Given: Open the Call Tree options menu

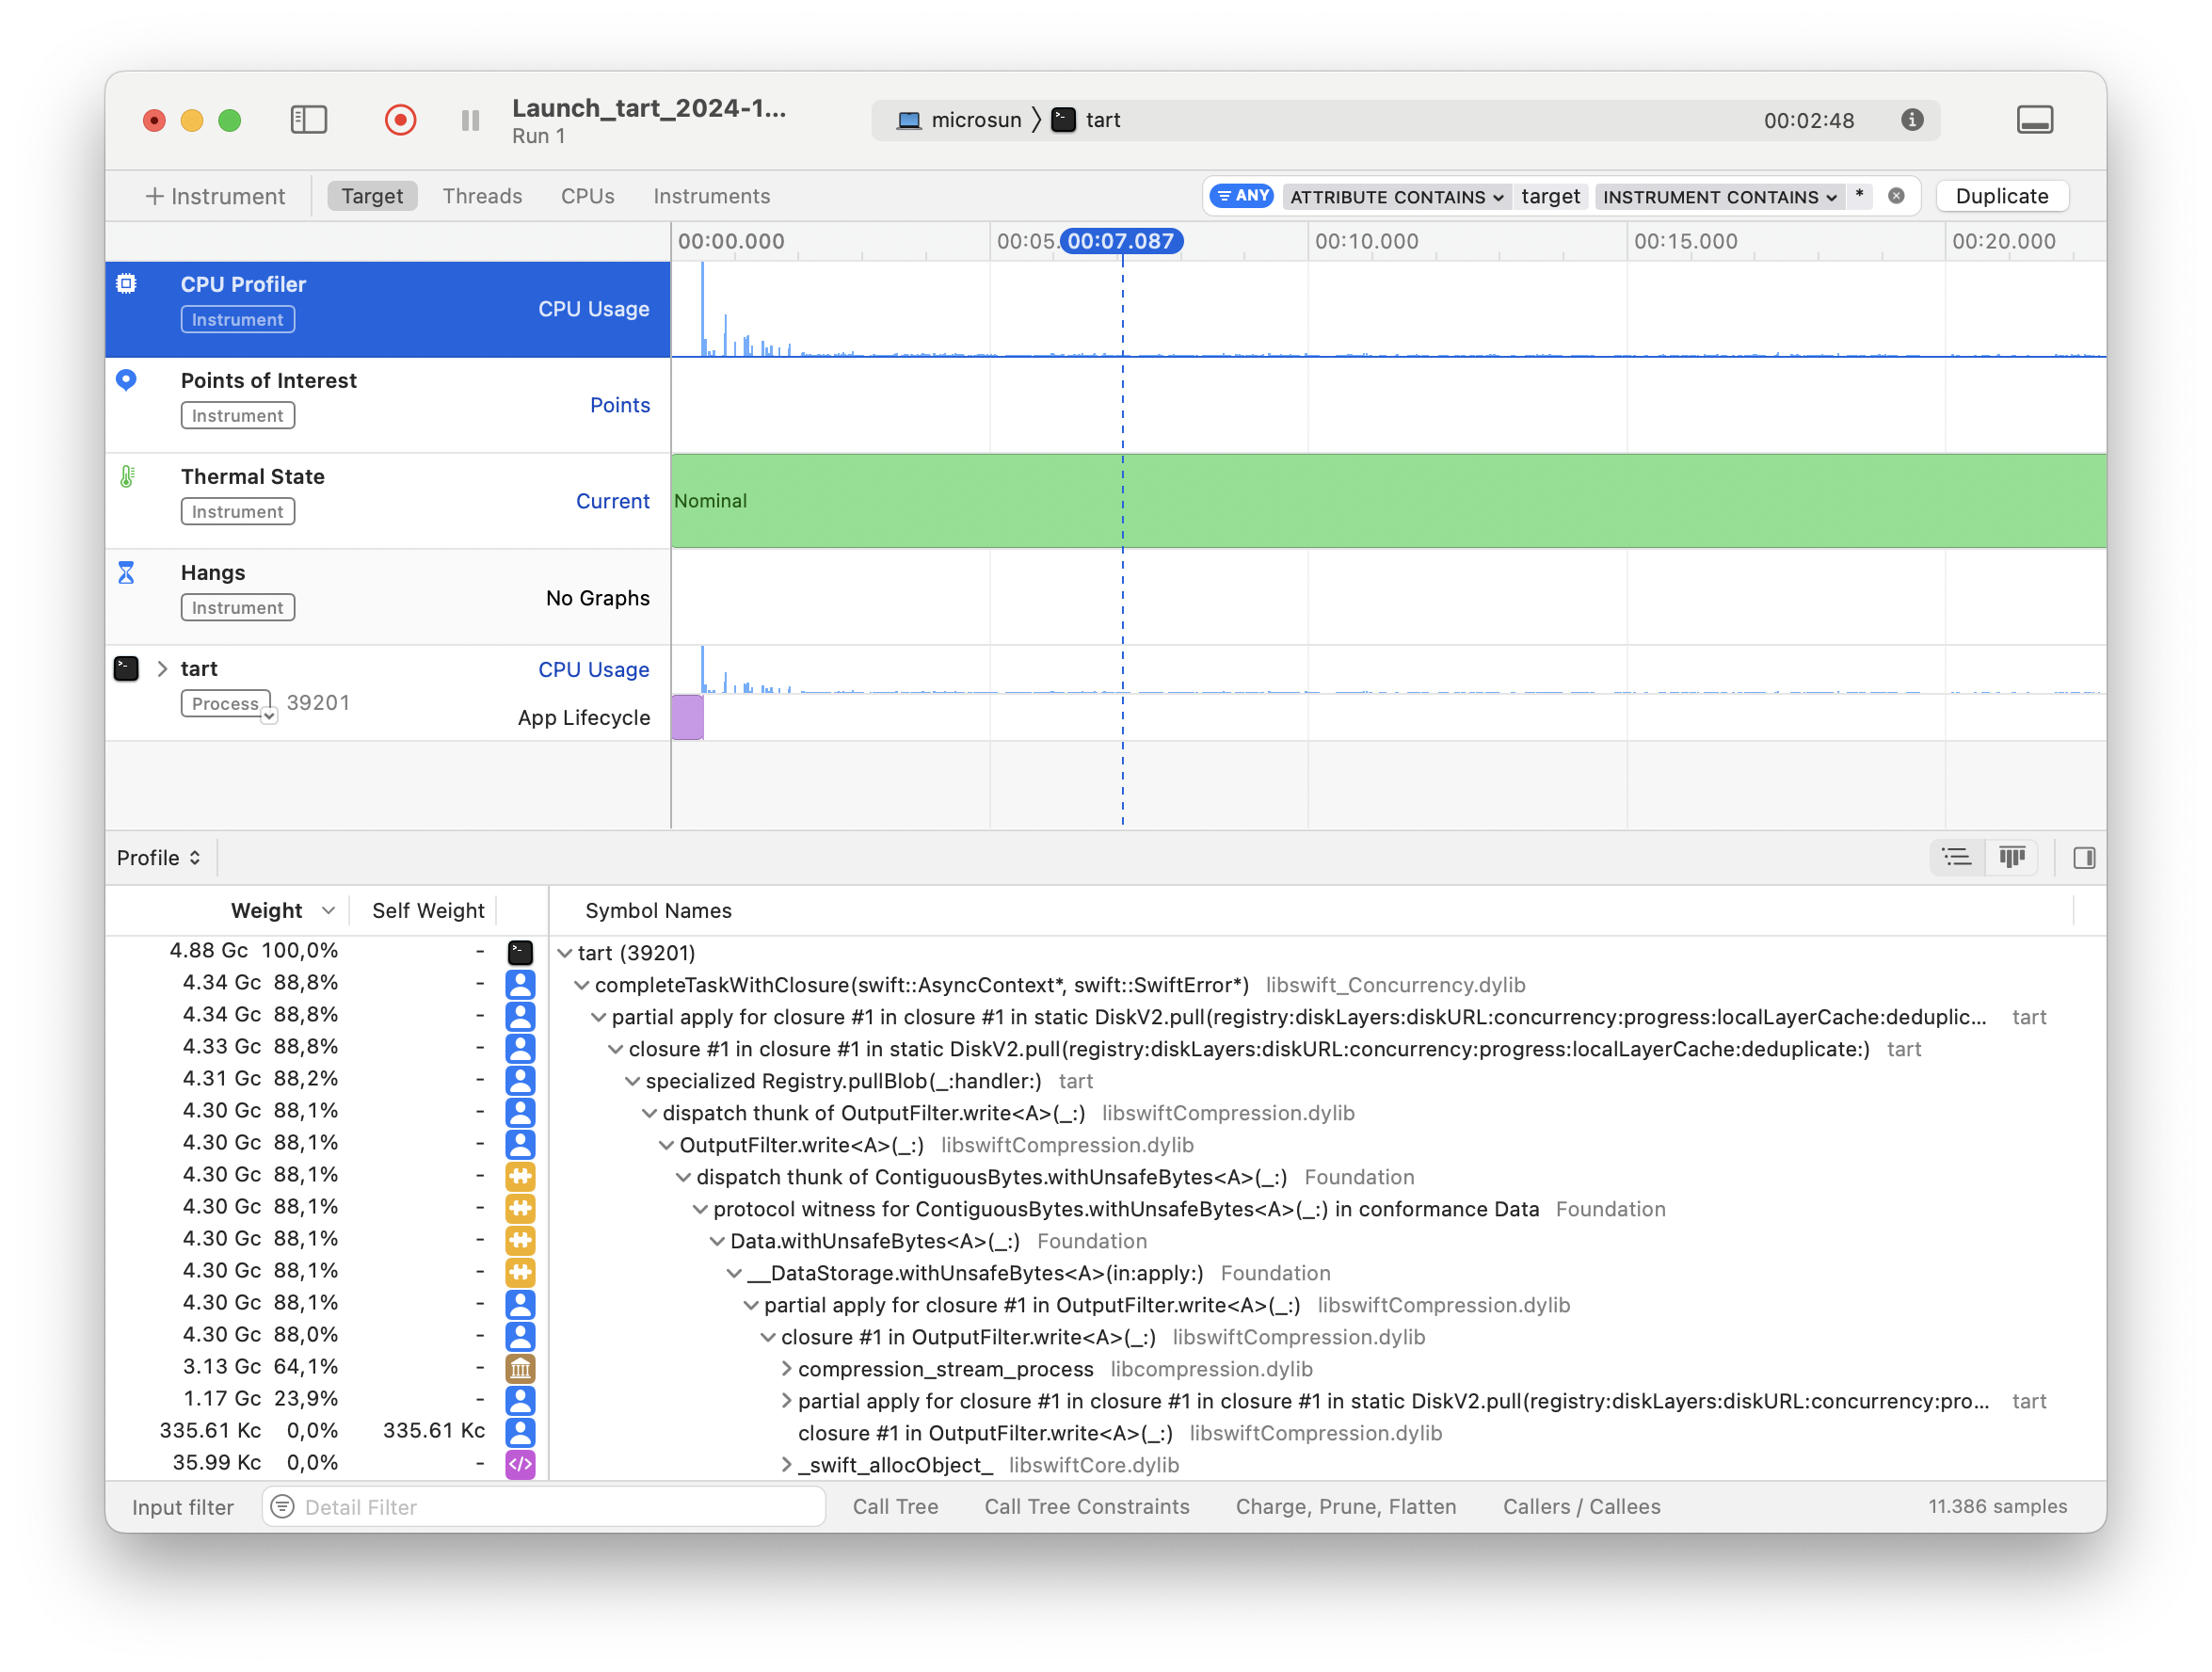Looking at the screenshot, I should click(x=895, y=1506).
